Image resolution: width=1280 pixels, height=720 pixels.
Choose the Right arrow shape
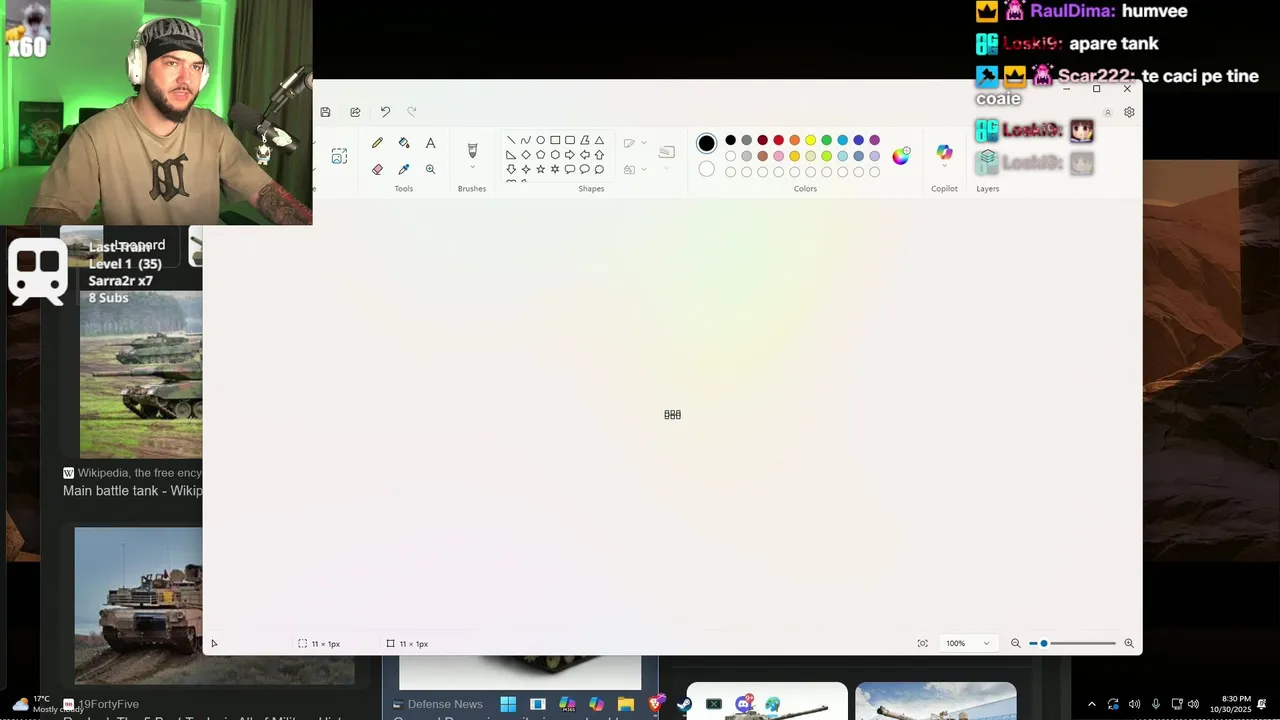570,155
